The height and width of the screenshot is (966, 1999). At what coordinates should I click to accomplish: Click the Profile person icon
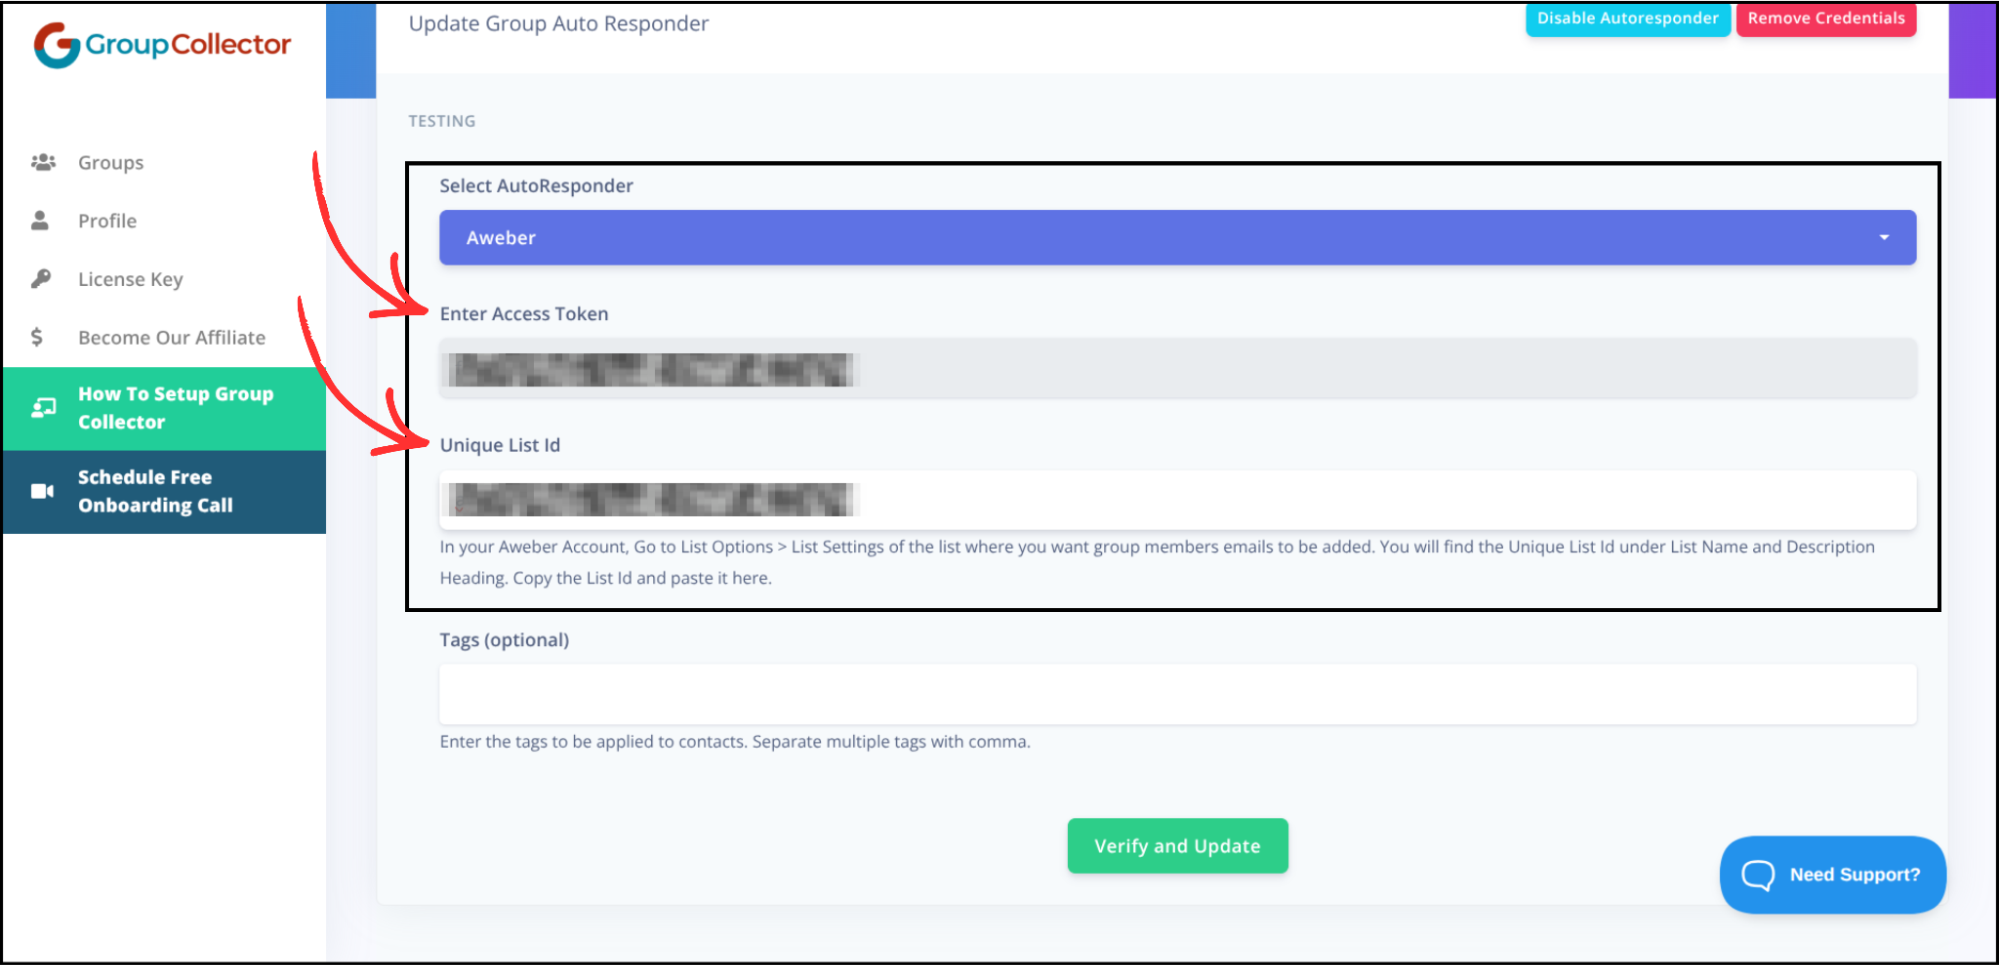tap(40, 220)
